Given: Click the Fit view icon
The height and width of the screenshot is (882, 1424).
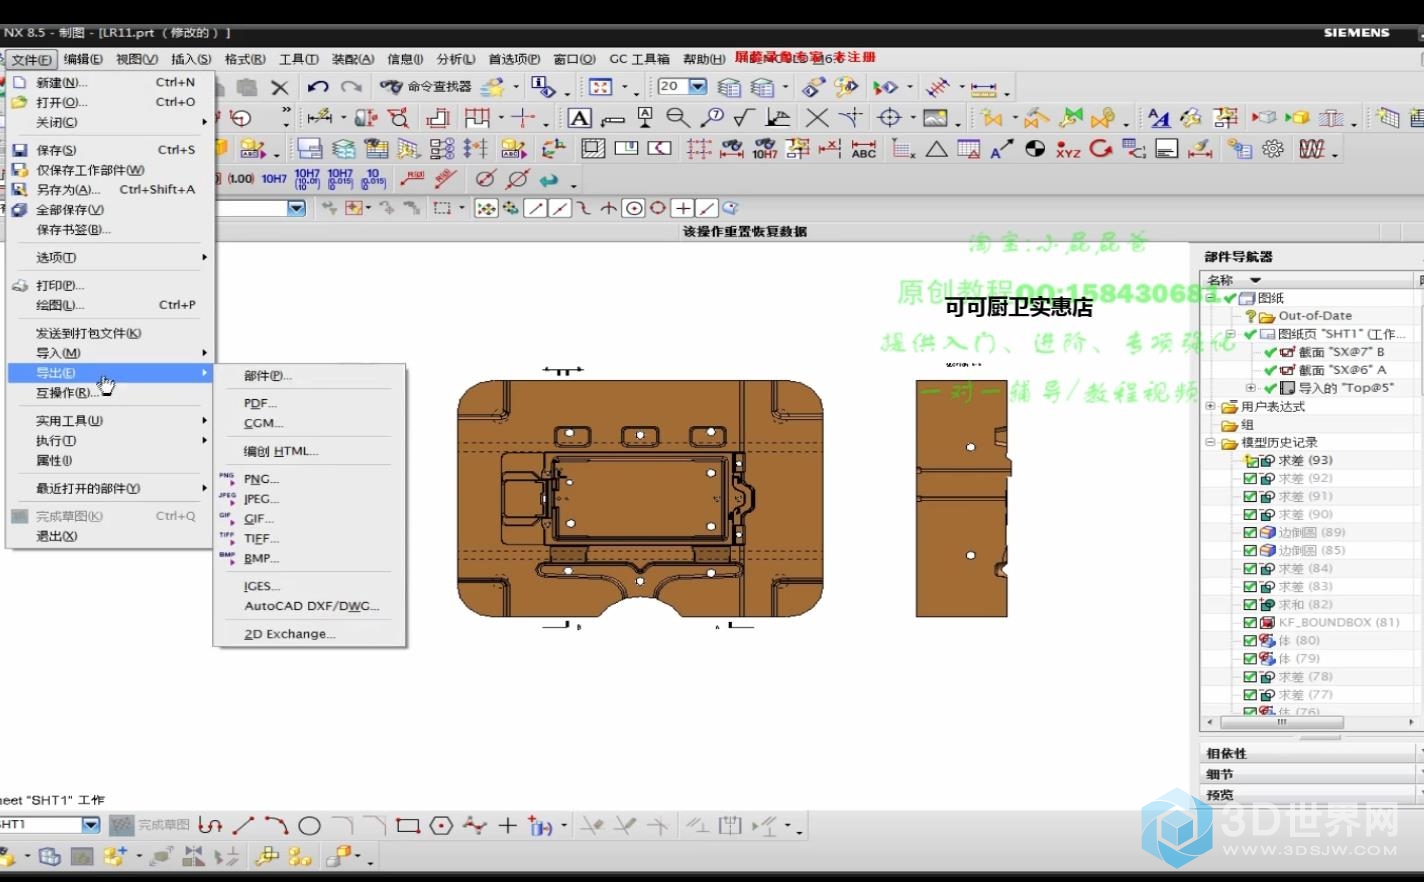Looking at the screenshot, I should pyautogui.click(x=600, y=87).
